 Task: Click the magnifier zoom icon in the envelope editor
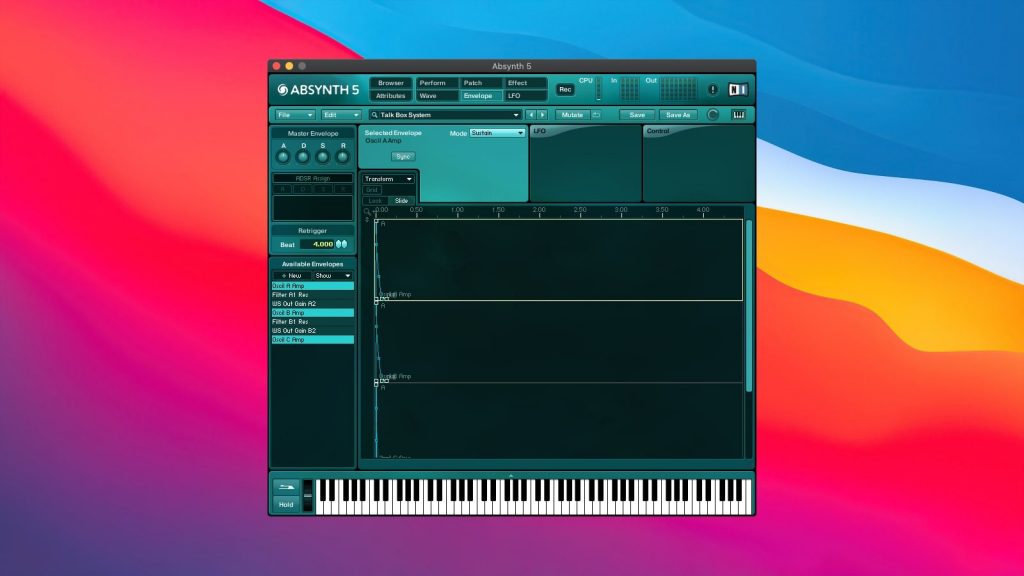click(365, 212)
